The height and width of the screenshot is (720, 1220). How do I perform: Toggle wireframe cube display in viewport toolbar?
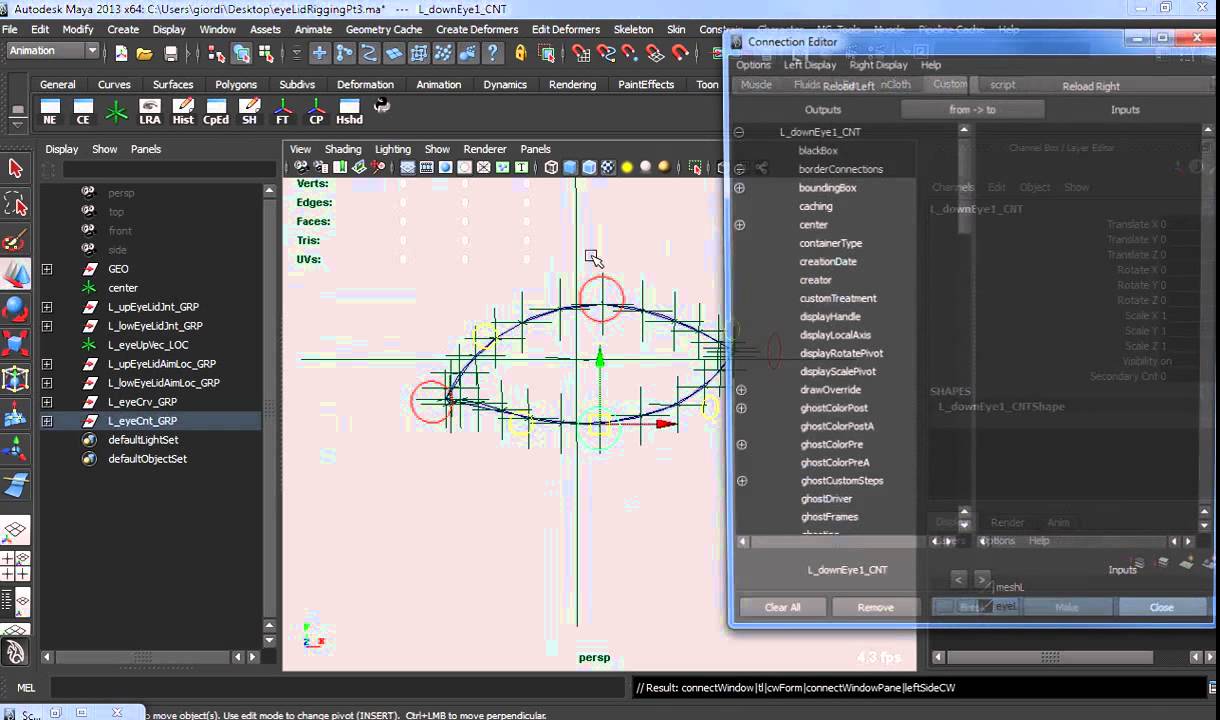click(551, 167)
